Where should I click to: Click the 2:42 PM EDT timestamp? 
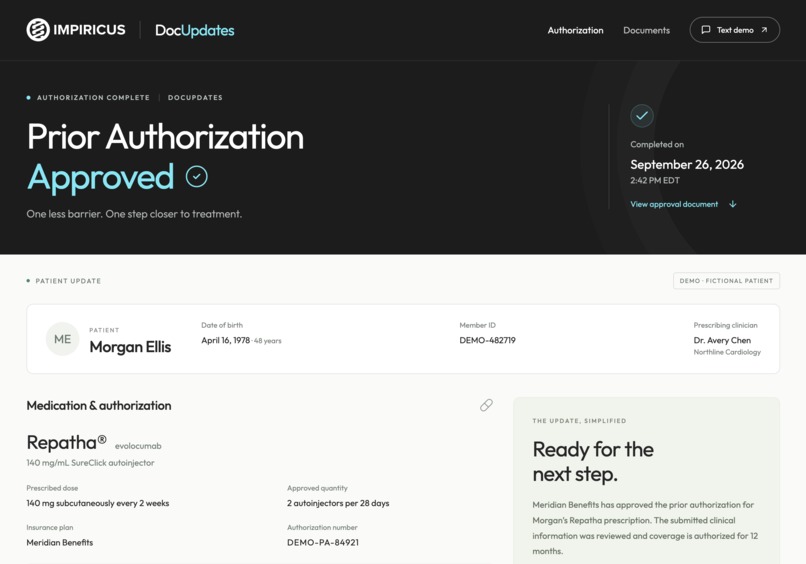click(x=655, y=180)
